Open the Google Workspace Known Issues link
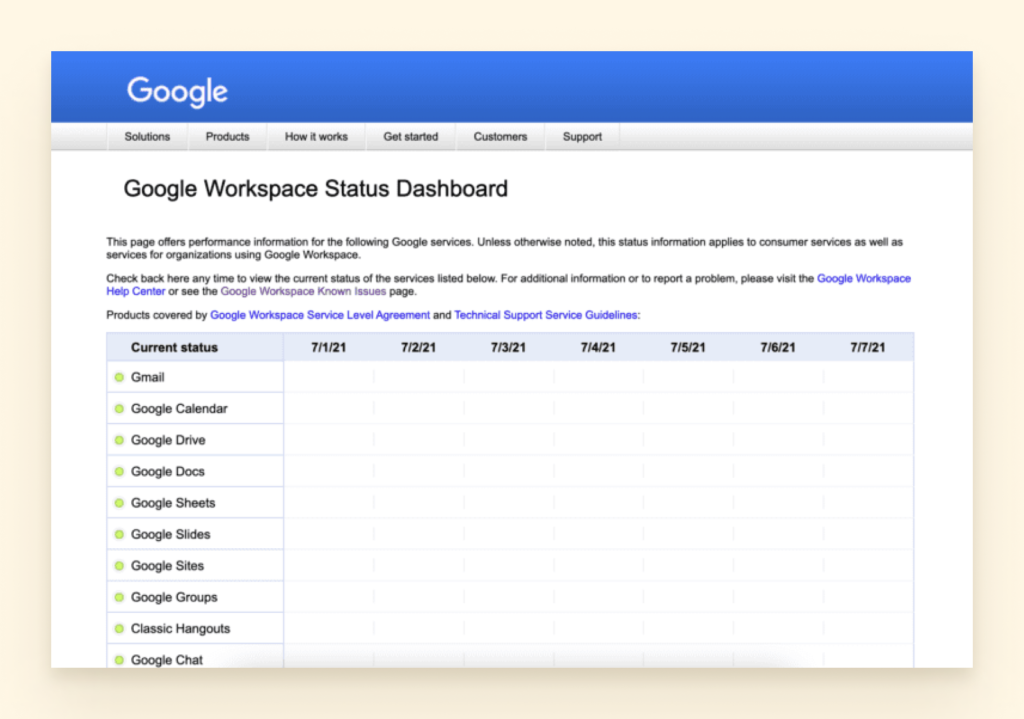Screen dimensions: 1024x719 303,291
